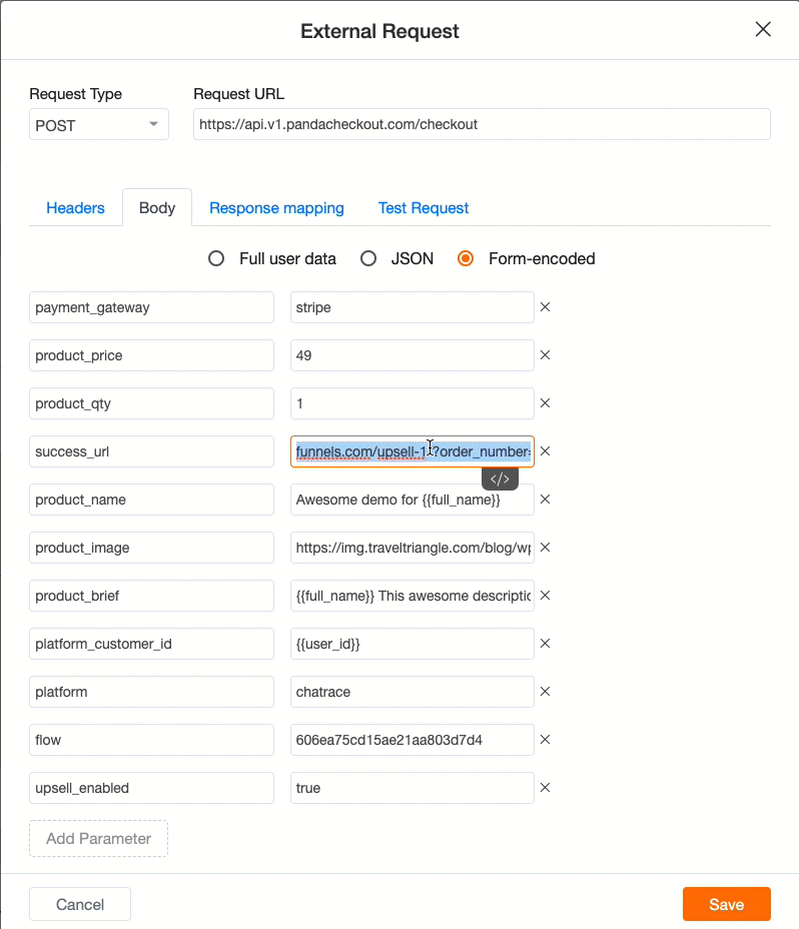
Task: Click into the Request URL field
Action: click(x=482, y=124)
